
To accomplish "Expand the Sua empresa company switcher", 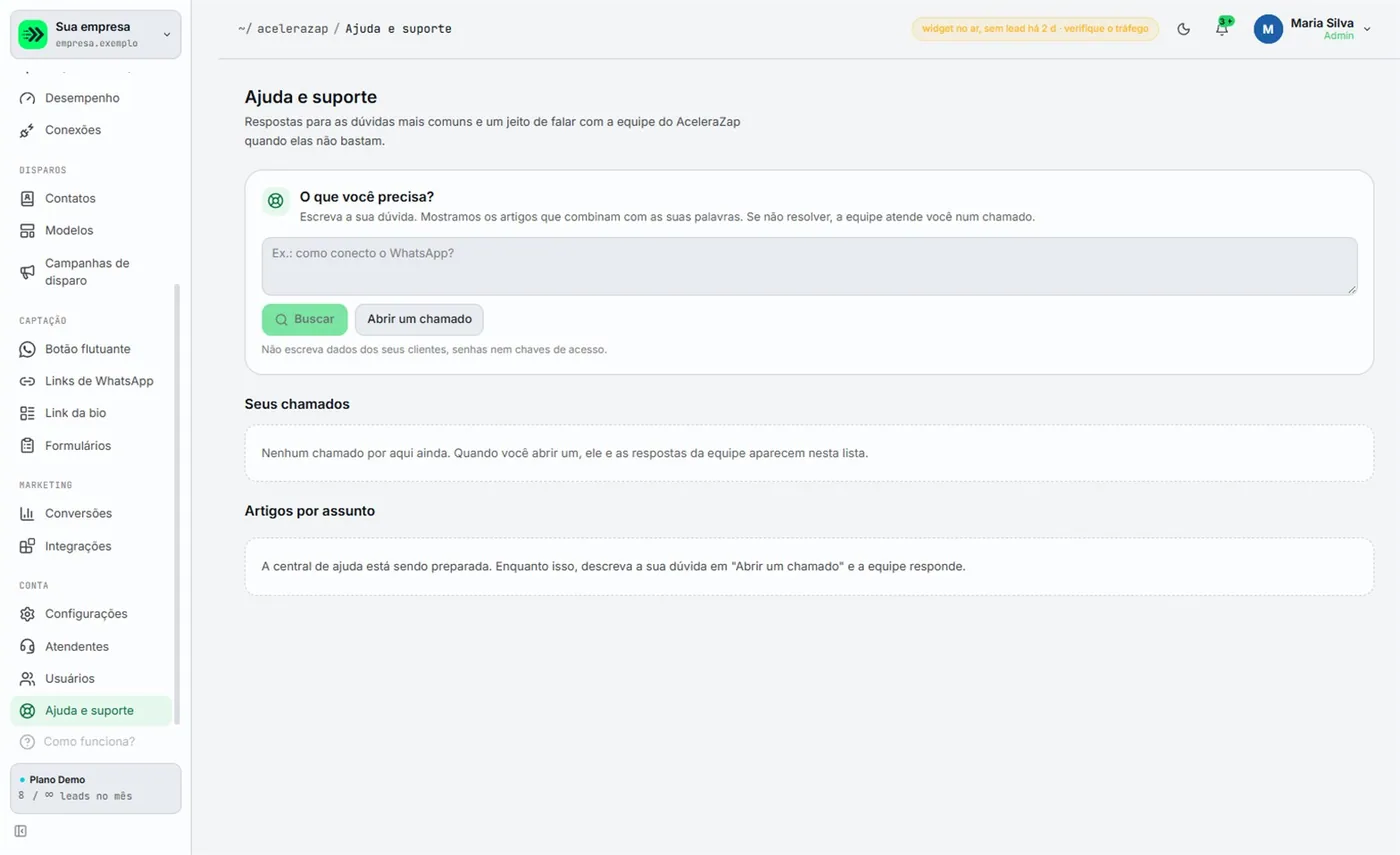I will [x=96, y=35].
